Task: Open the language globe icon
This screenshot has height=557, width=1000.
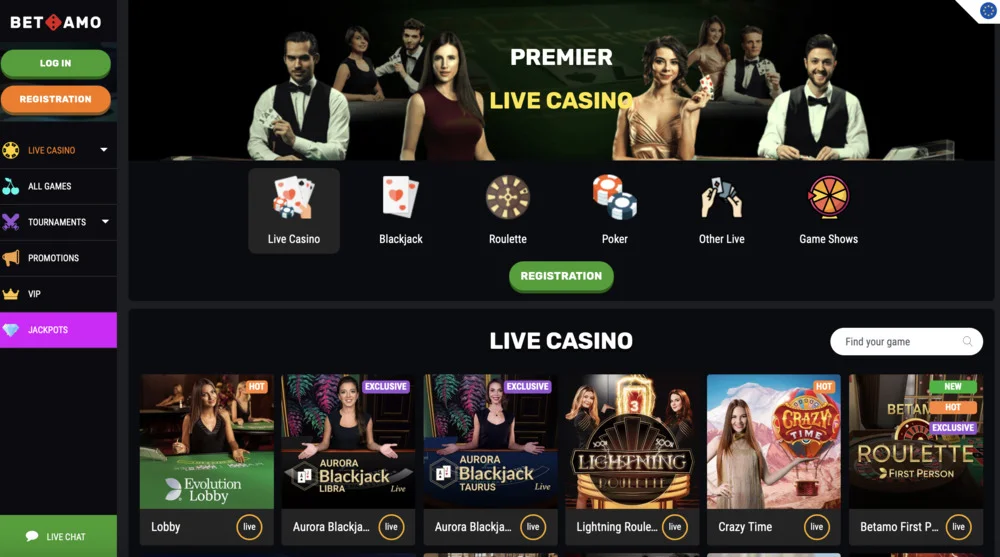Action: coord(988,10)
